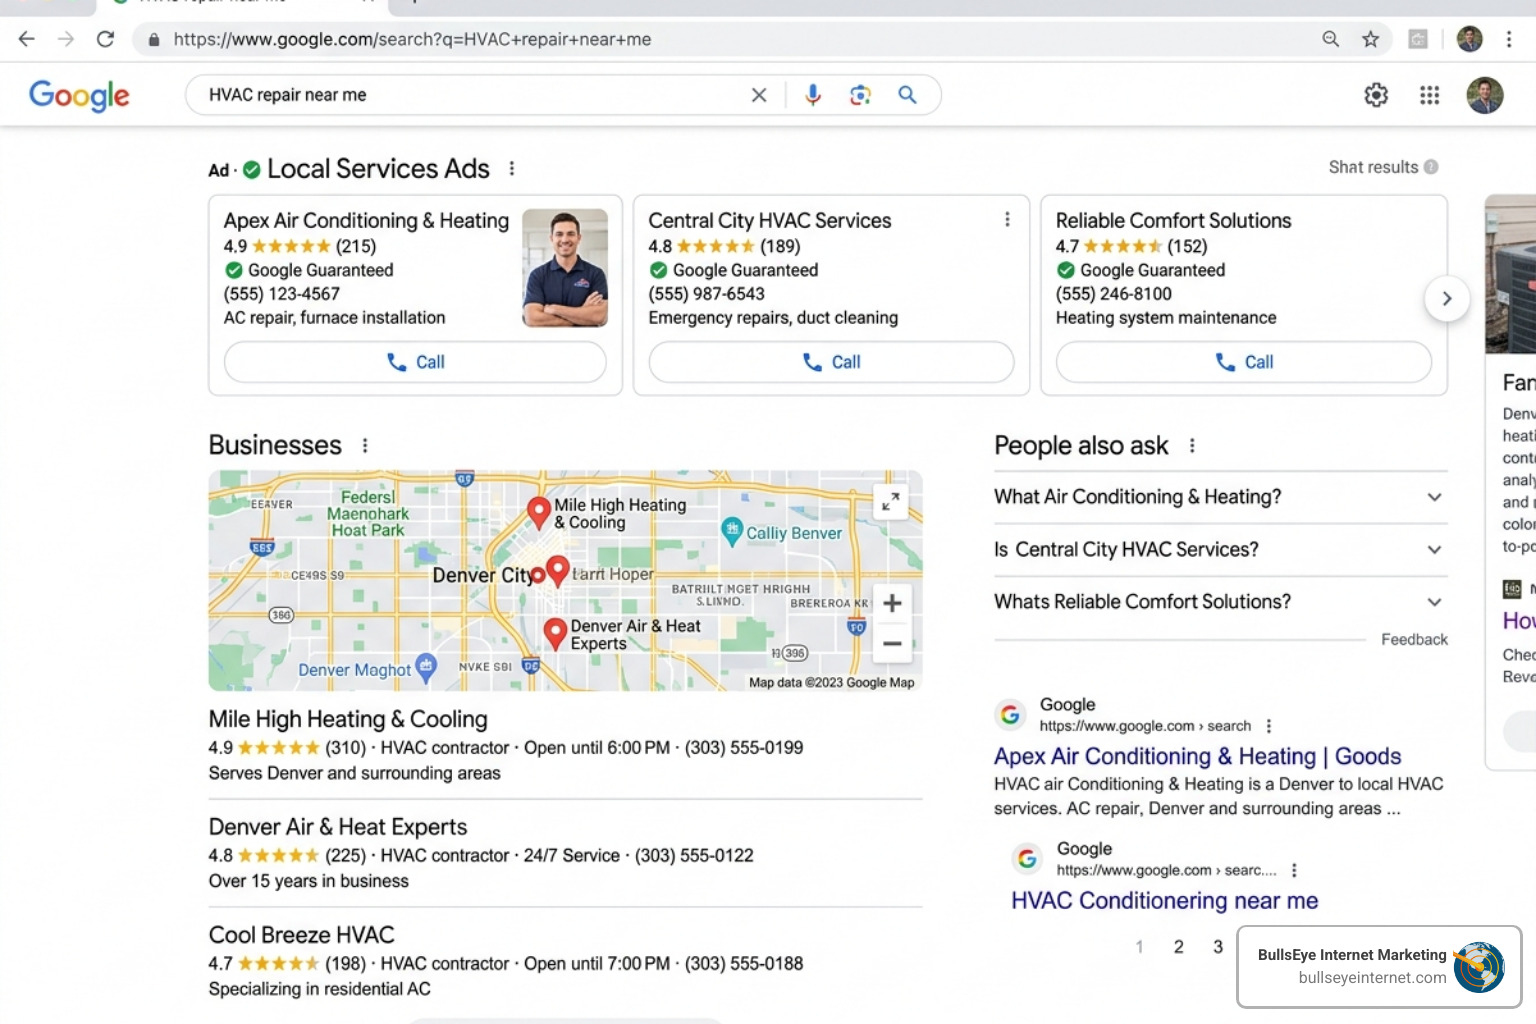Image resolution: width=1536 pixels, height=1024 pixels.
Task: Zoom in on the map
Action: pyautogui.click(x=892, y=603)
